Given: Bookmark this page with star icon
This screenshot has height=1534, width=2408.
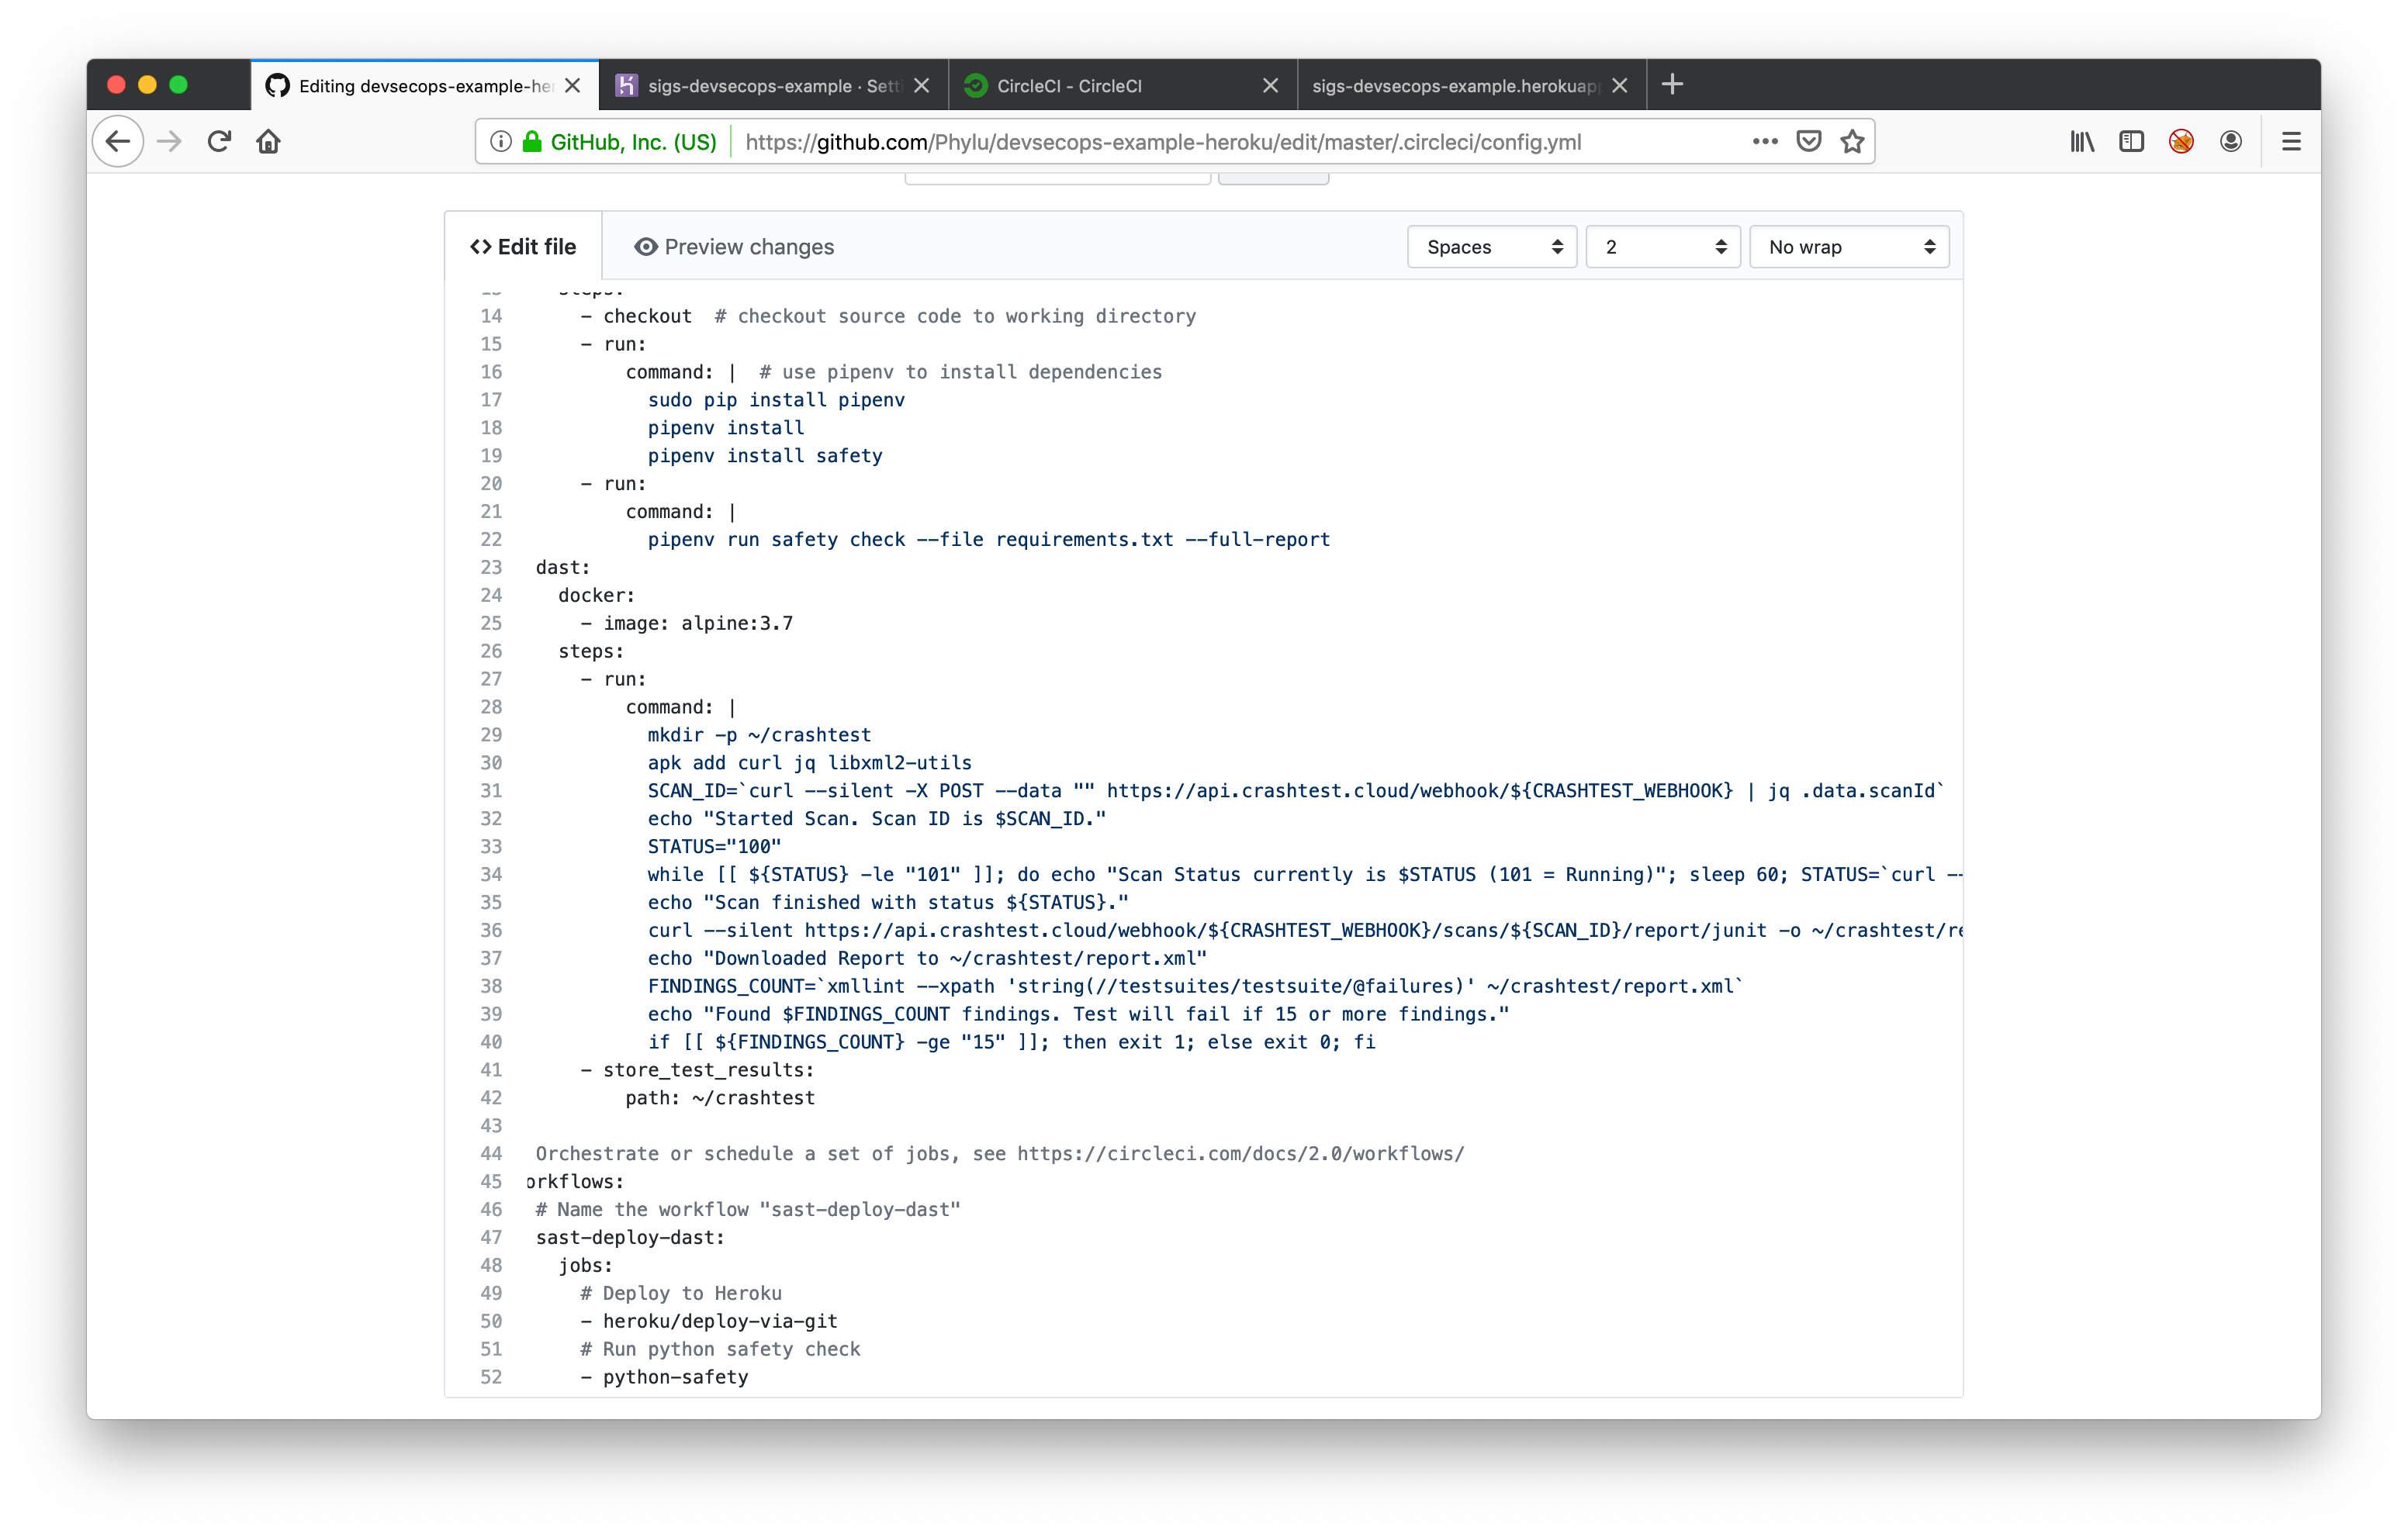Looking at the screenshot, I should tap(1852, 142).
